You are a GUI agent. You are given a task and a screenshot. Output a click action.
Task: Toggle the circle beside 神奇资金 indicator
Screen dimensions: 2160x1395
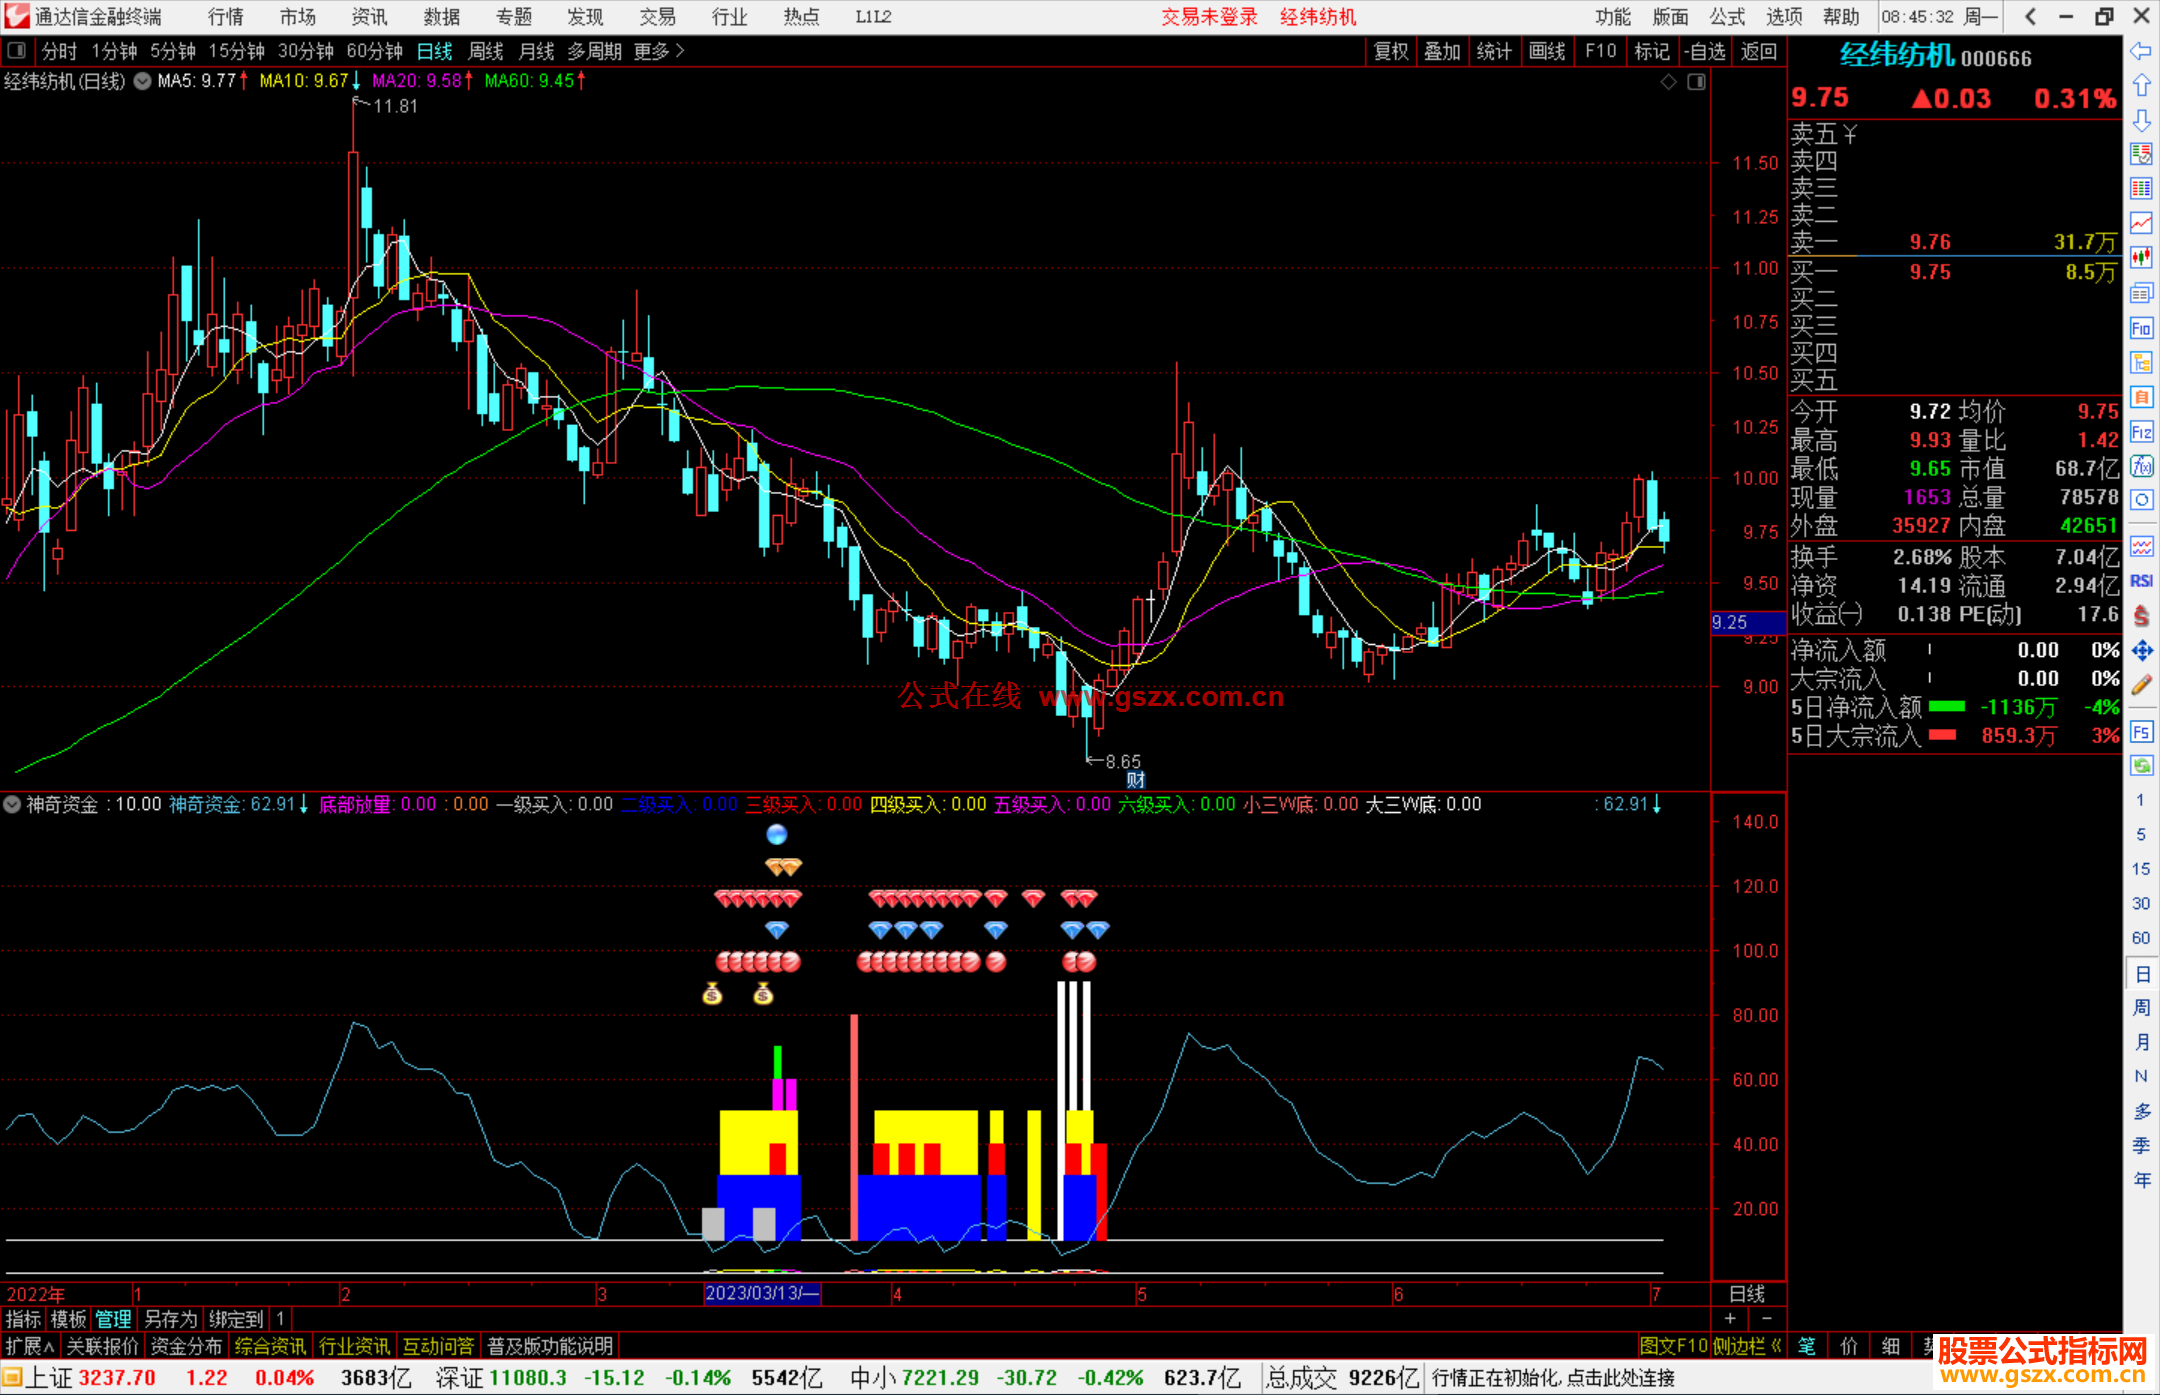(x=12, y=804)
